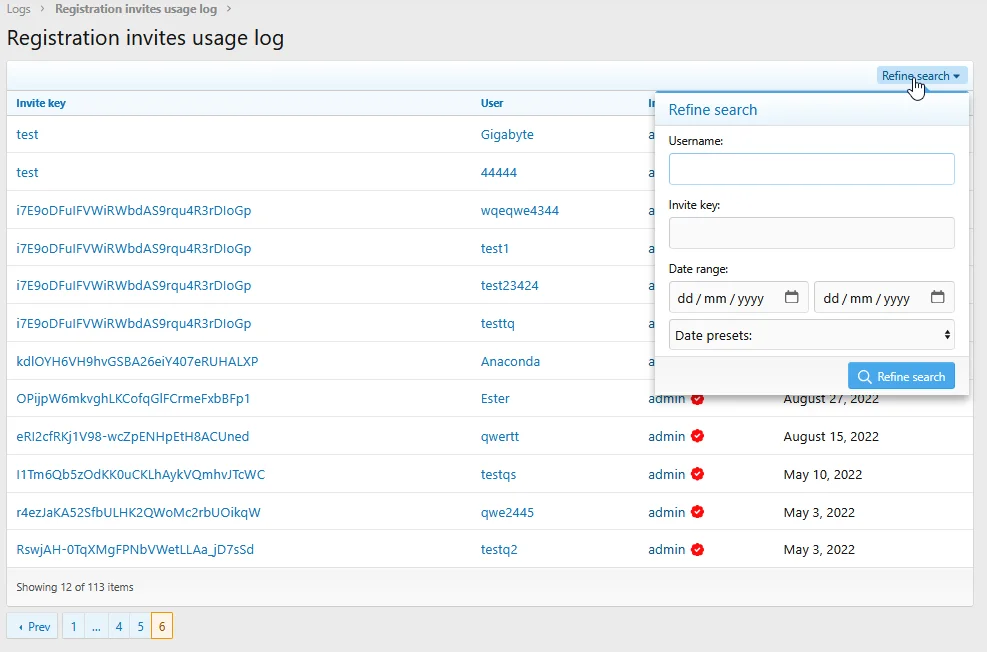Click verified badge beside admin in testqs row
987x652 pixels.
(x=697, y=474)
